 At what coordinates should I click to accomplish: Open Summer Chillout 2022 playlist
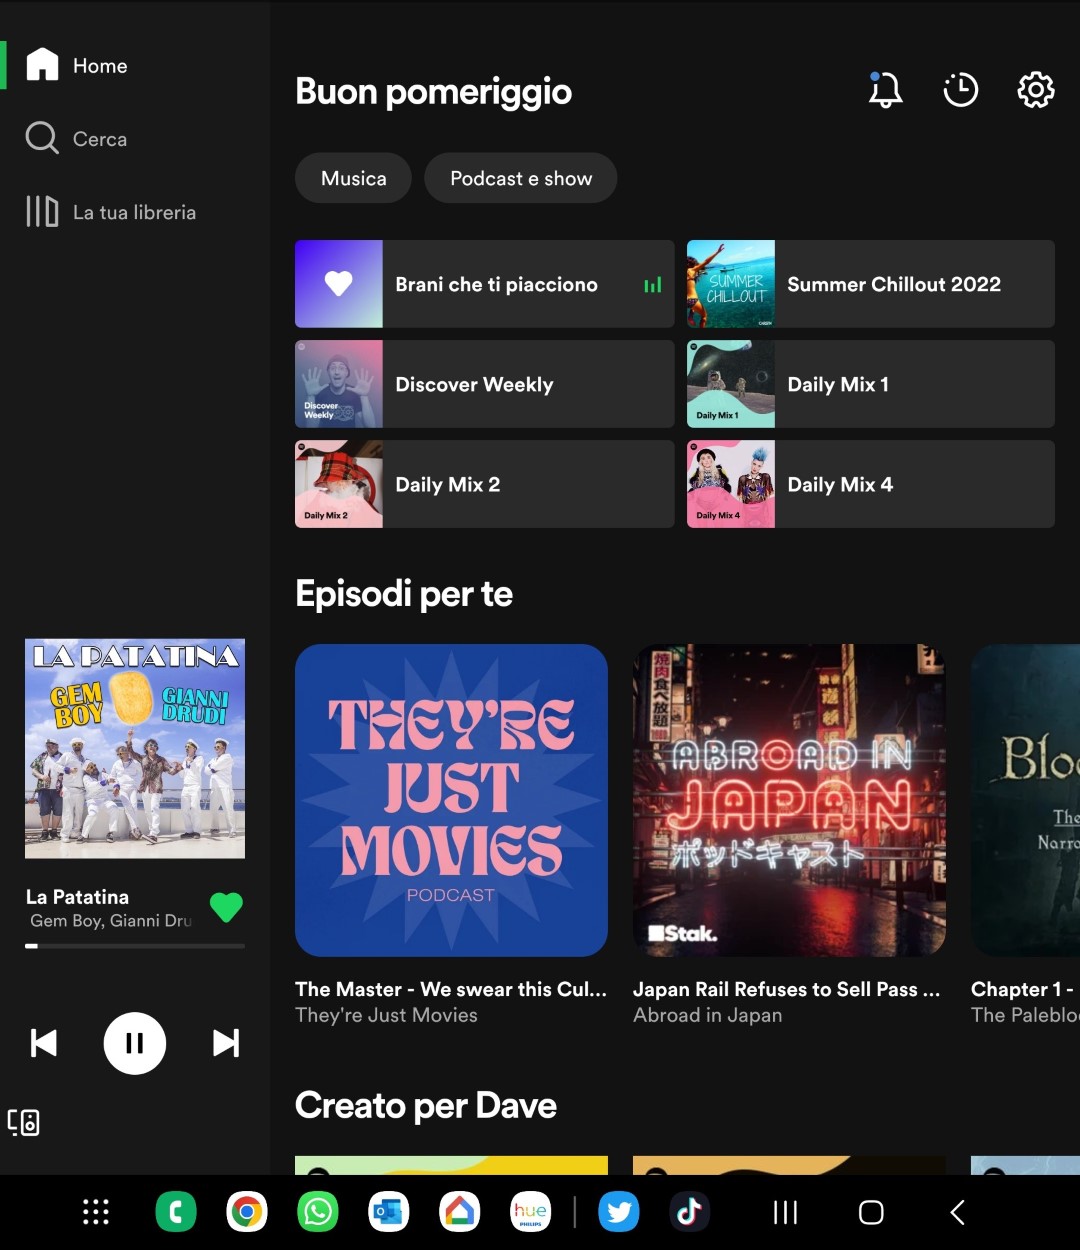click(x=870, y=284)
